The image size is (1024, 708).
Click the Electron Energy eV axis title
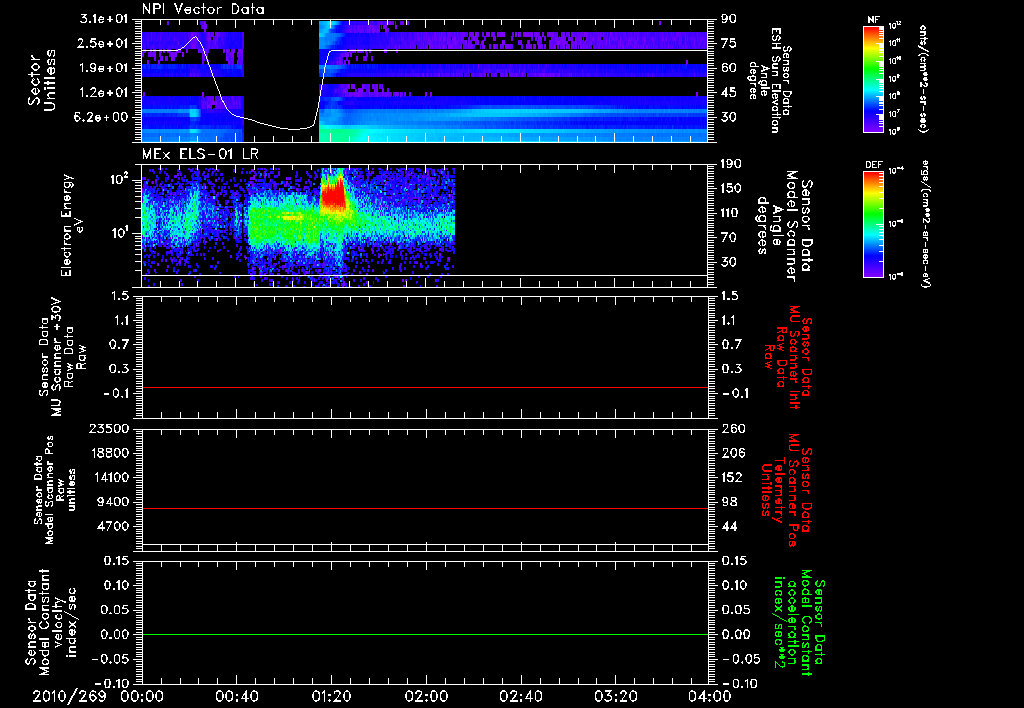tap(71, 225)
